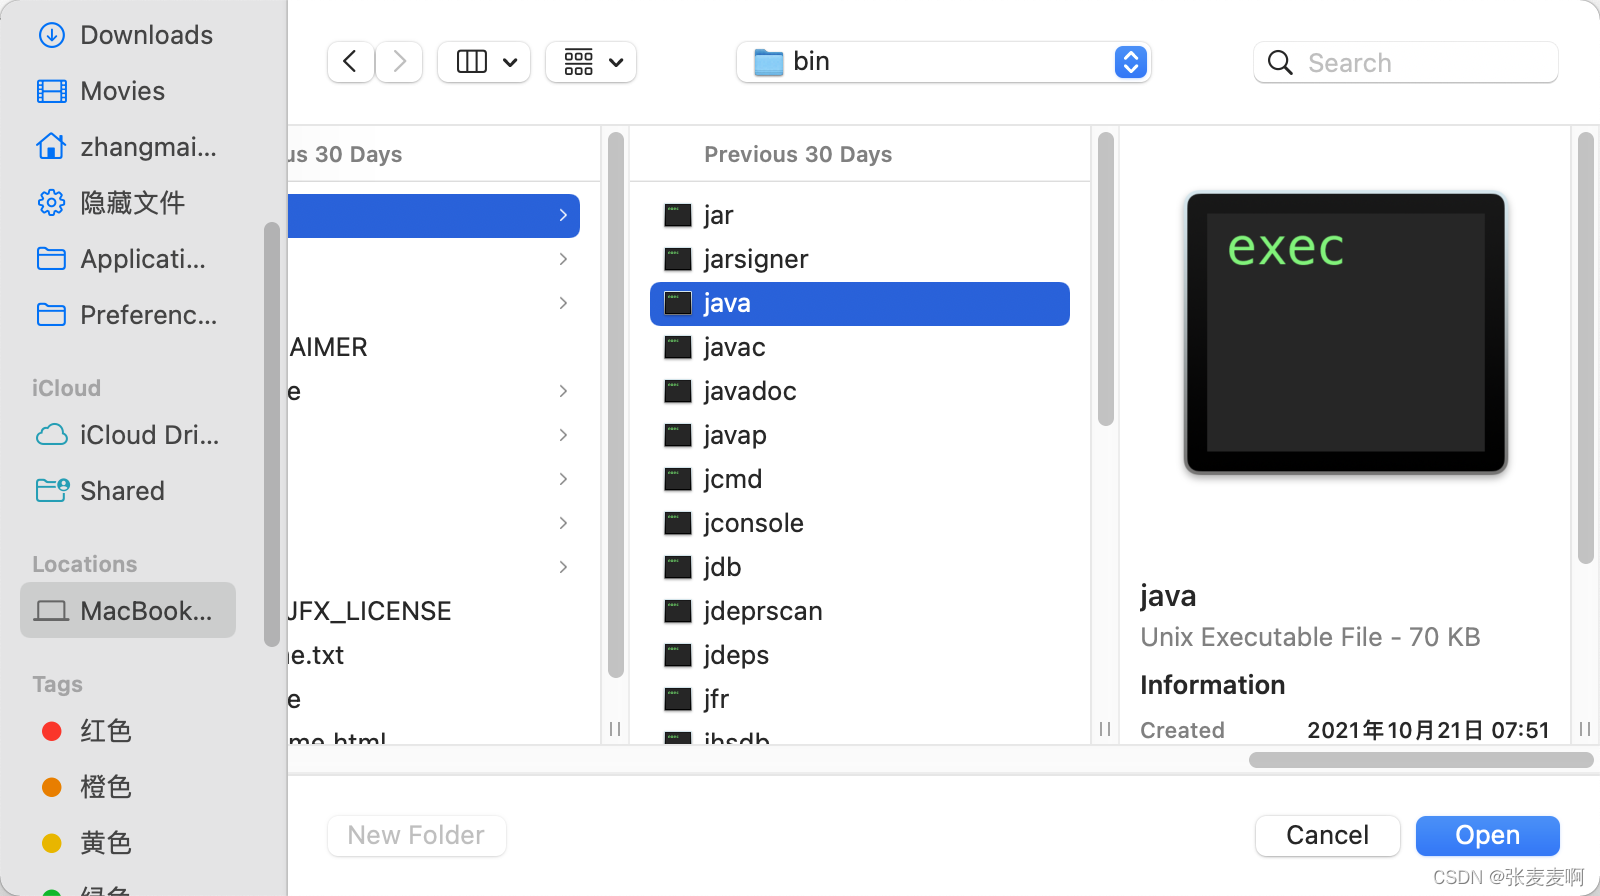The width and height of the screenshot is (1600, 896).
Task: Click the Previous 30 Days header
Action: (x=798, y=154)
